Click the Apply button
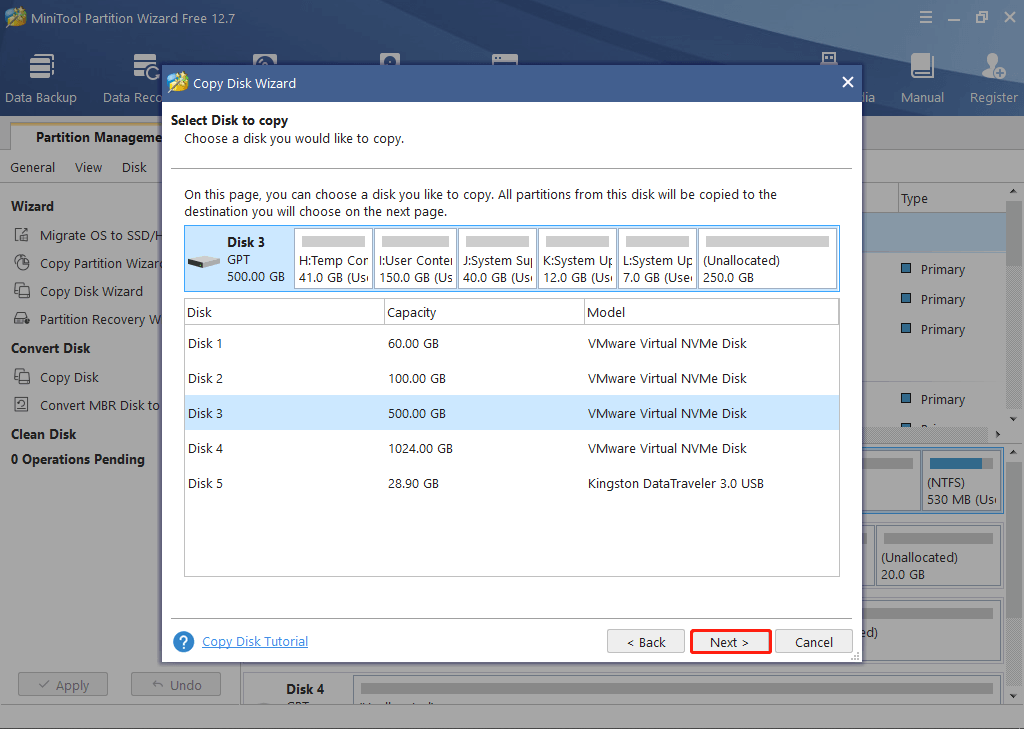1024x729 pixels. [x=63, y=685]
